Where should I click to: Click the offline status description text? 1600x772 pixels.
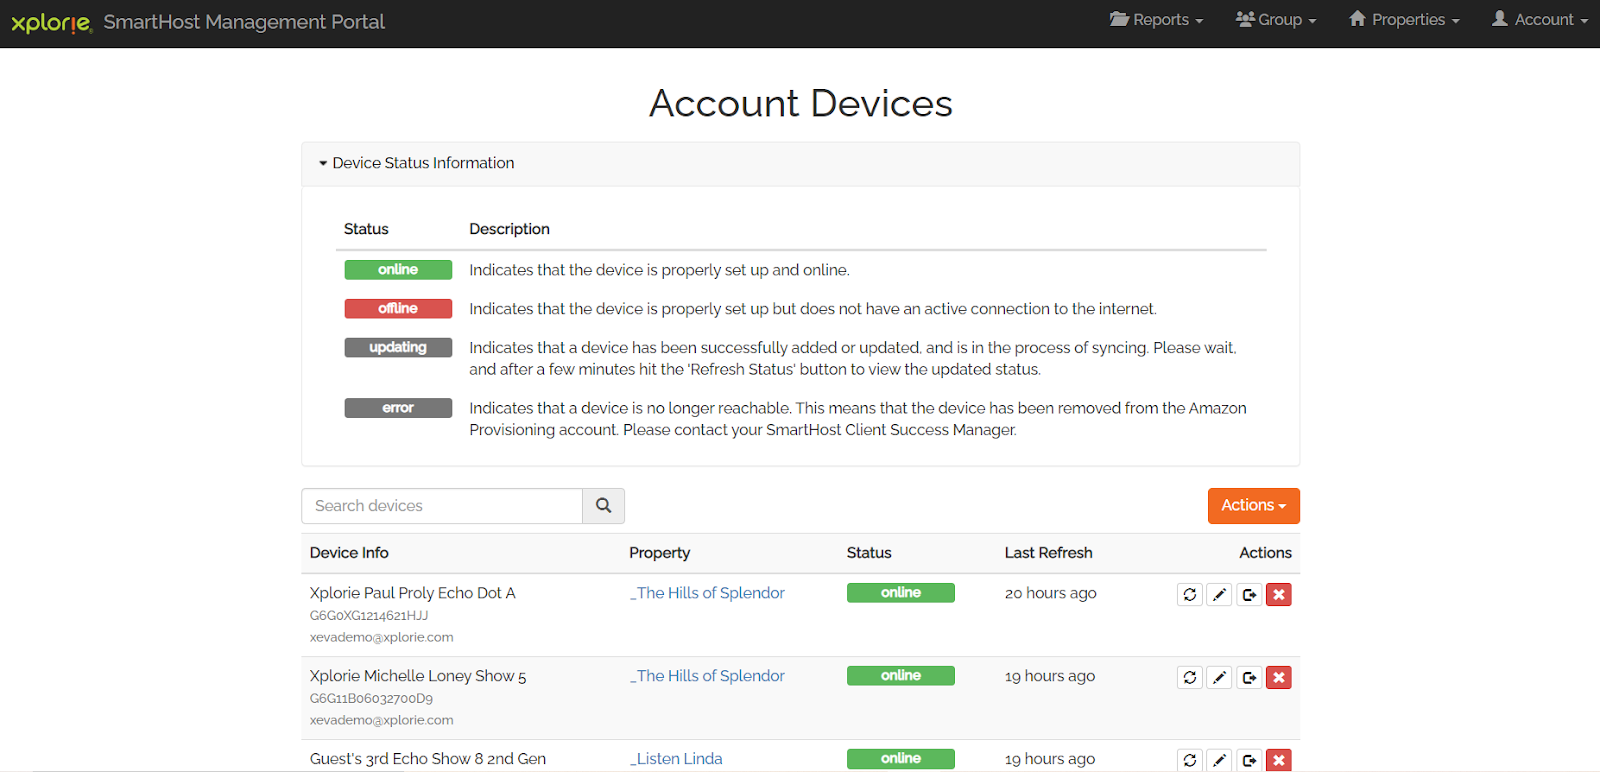(813, 309)
